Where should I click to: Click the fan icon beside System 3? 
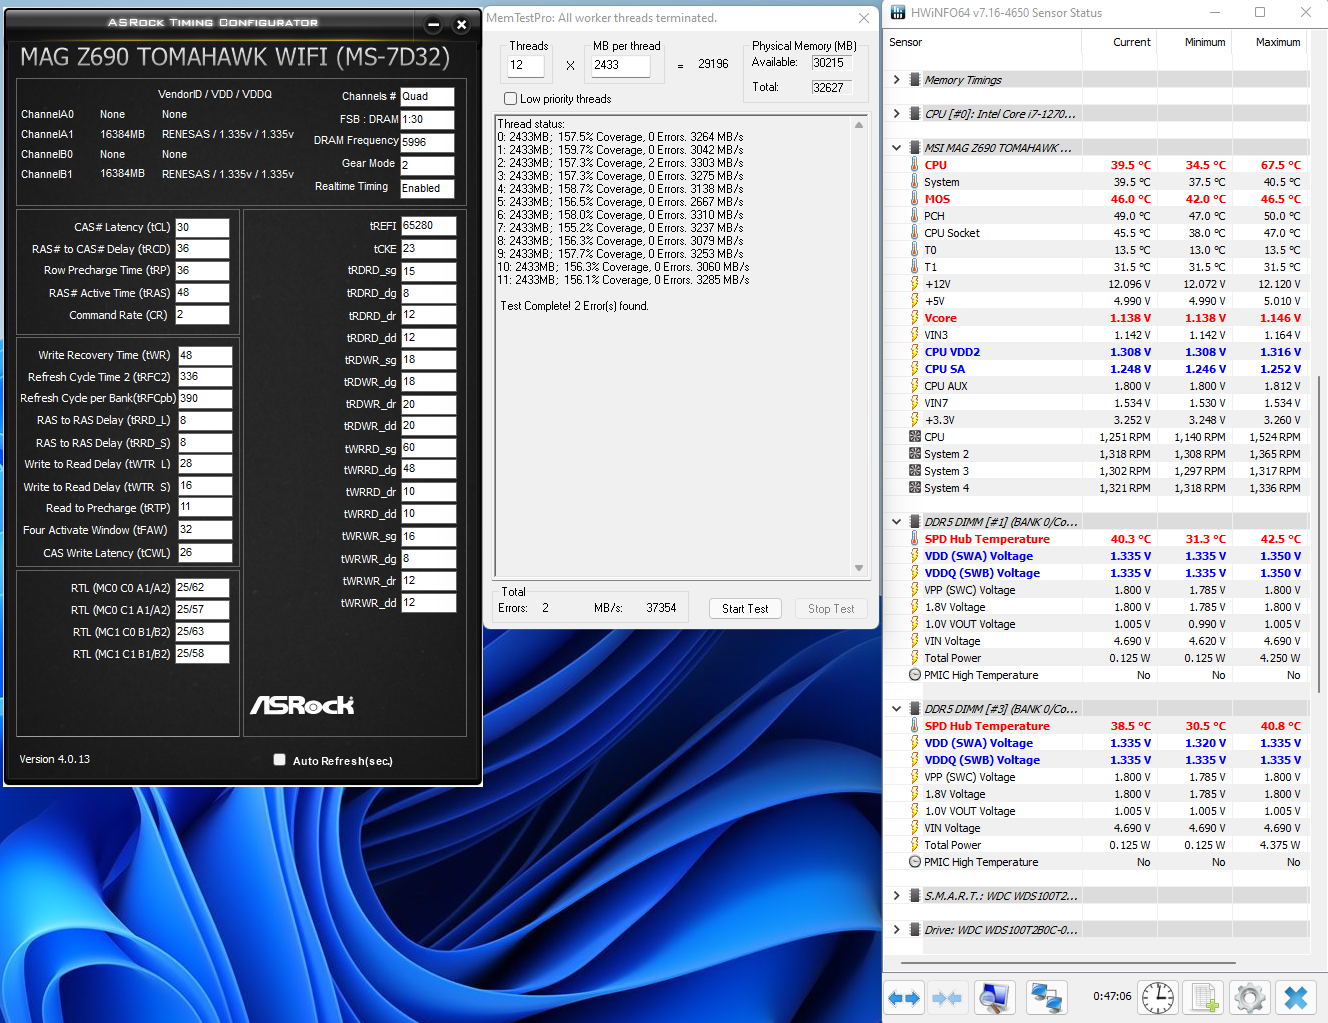[914, 471]
